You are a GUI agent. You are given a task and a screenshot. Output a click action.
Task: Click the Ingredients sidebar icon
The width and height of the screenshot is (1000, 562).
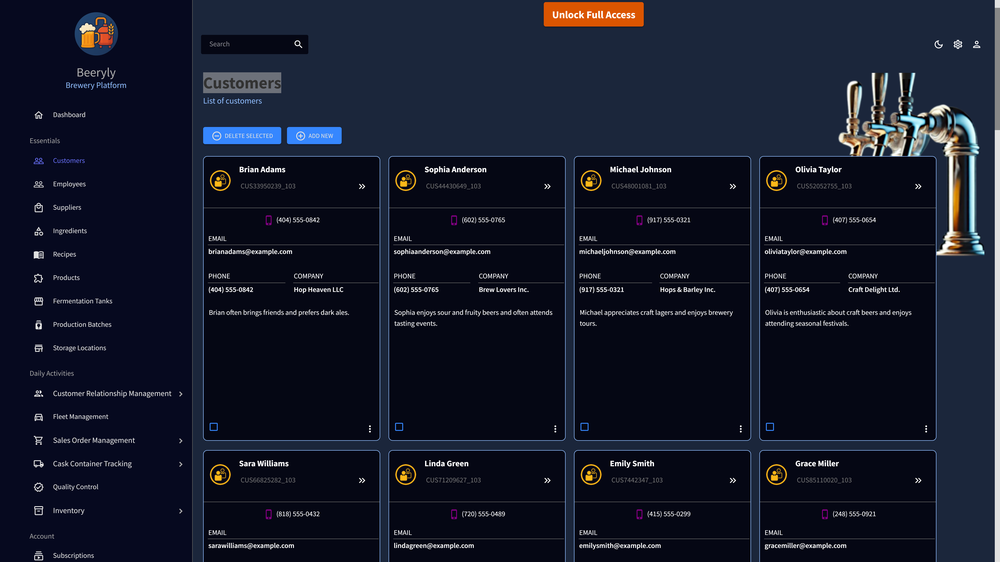point(38,231)
